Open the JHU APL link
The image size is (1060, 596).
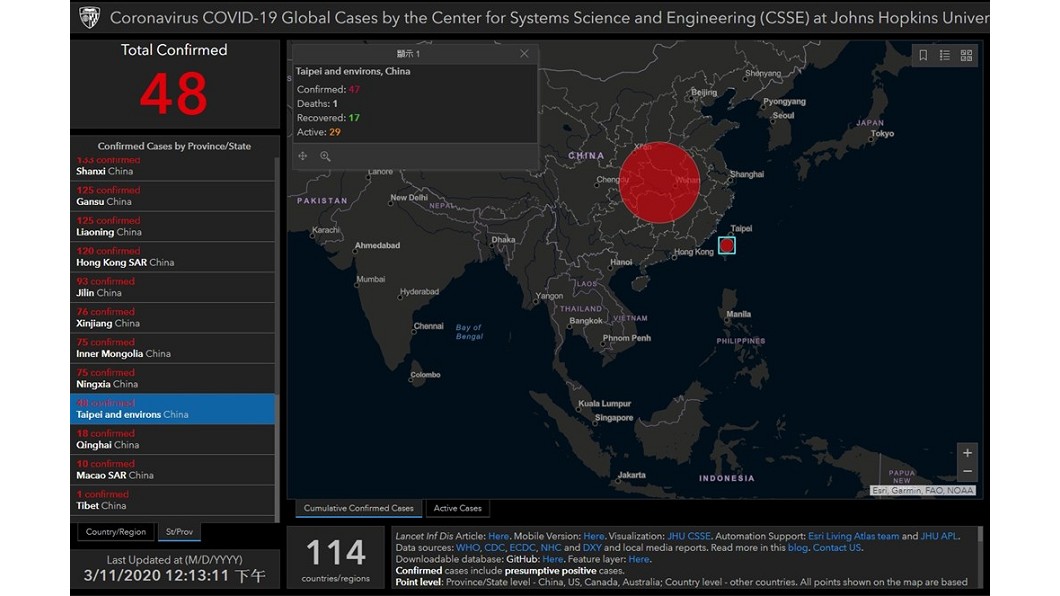(939, 536)
